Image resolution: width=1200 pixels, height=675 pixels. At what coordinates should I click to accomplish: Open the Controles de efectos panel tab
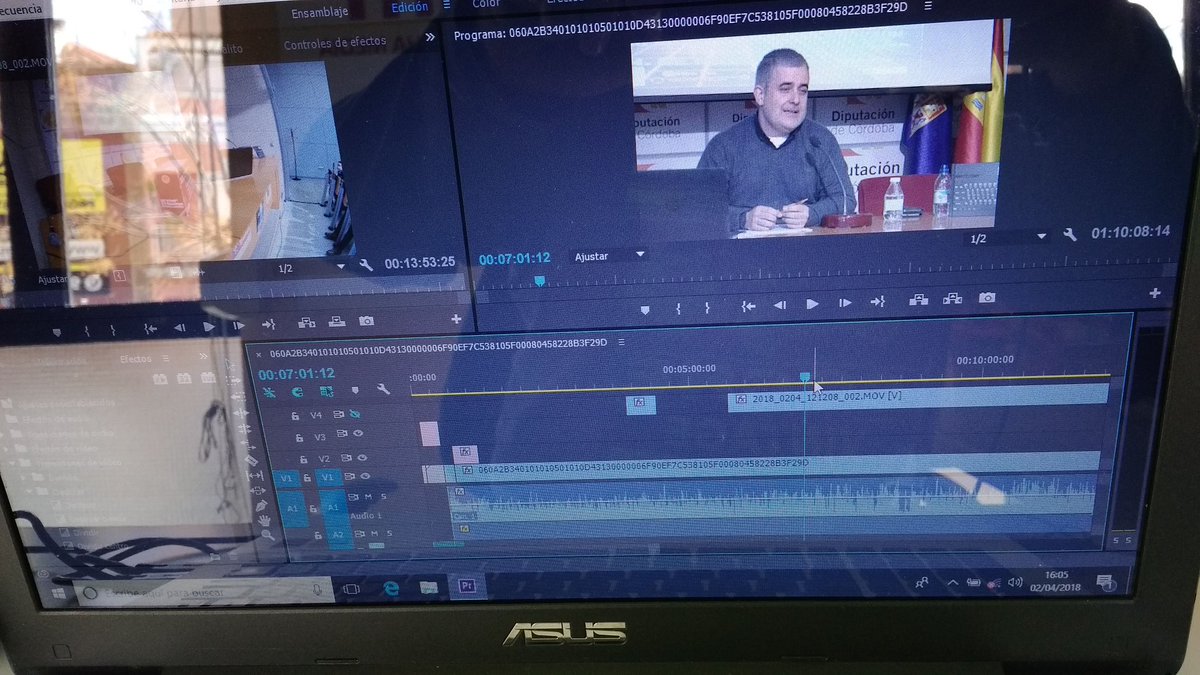coord(335,44)
